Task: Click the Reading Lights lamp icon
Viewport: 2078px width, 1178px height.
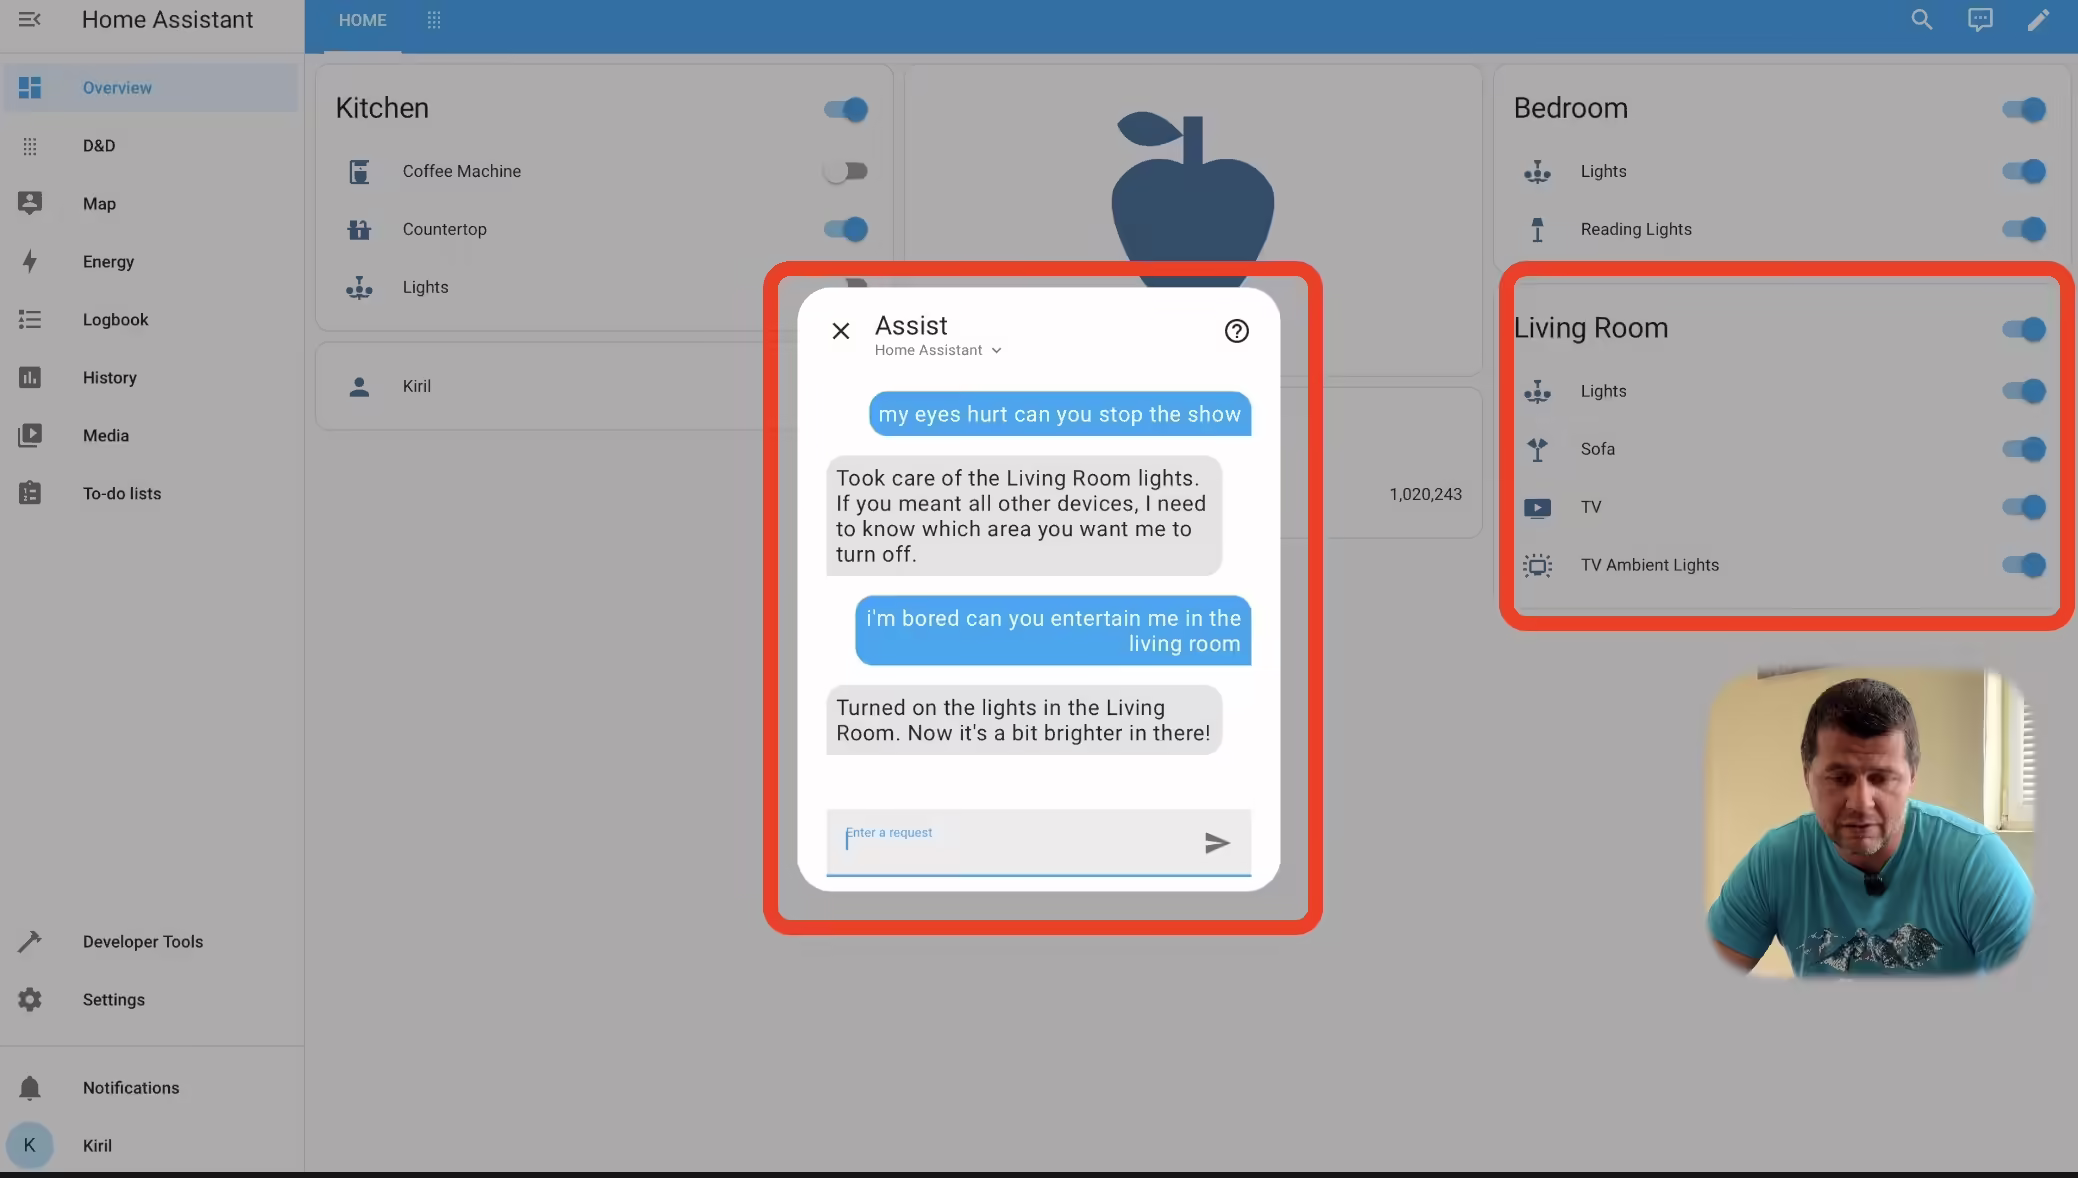Action: point(1537,230)
